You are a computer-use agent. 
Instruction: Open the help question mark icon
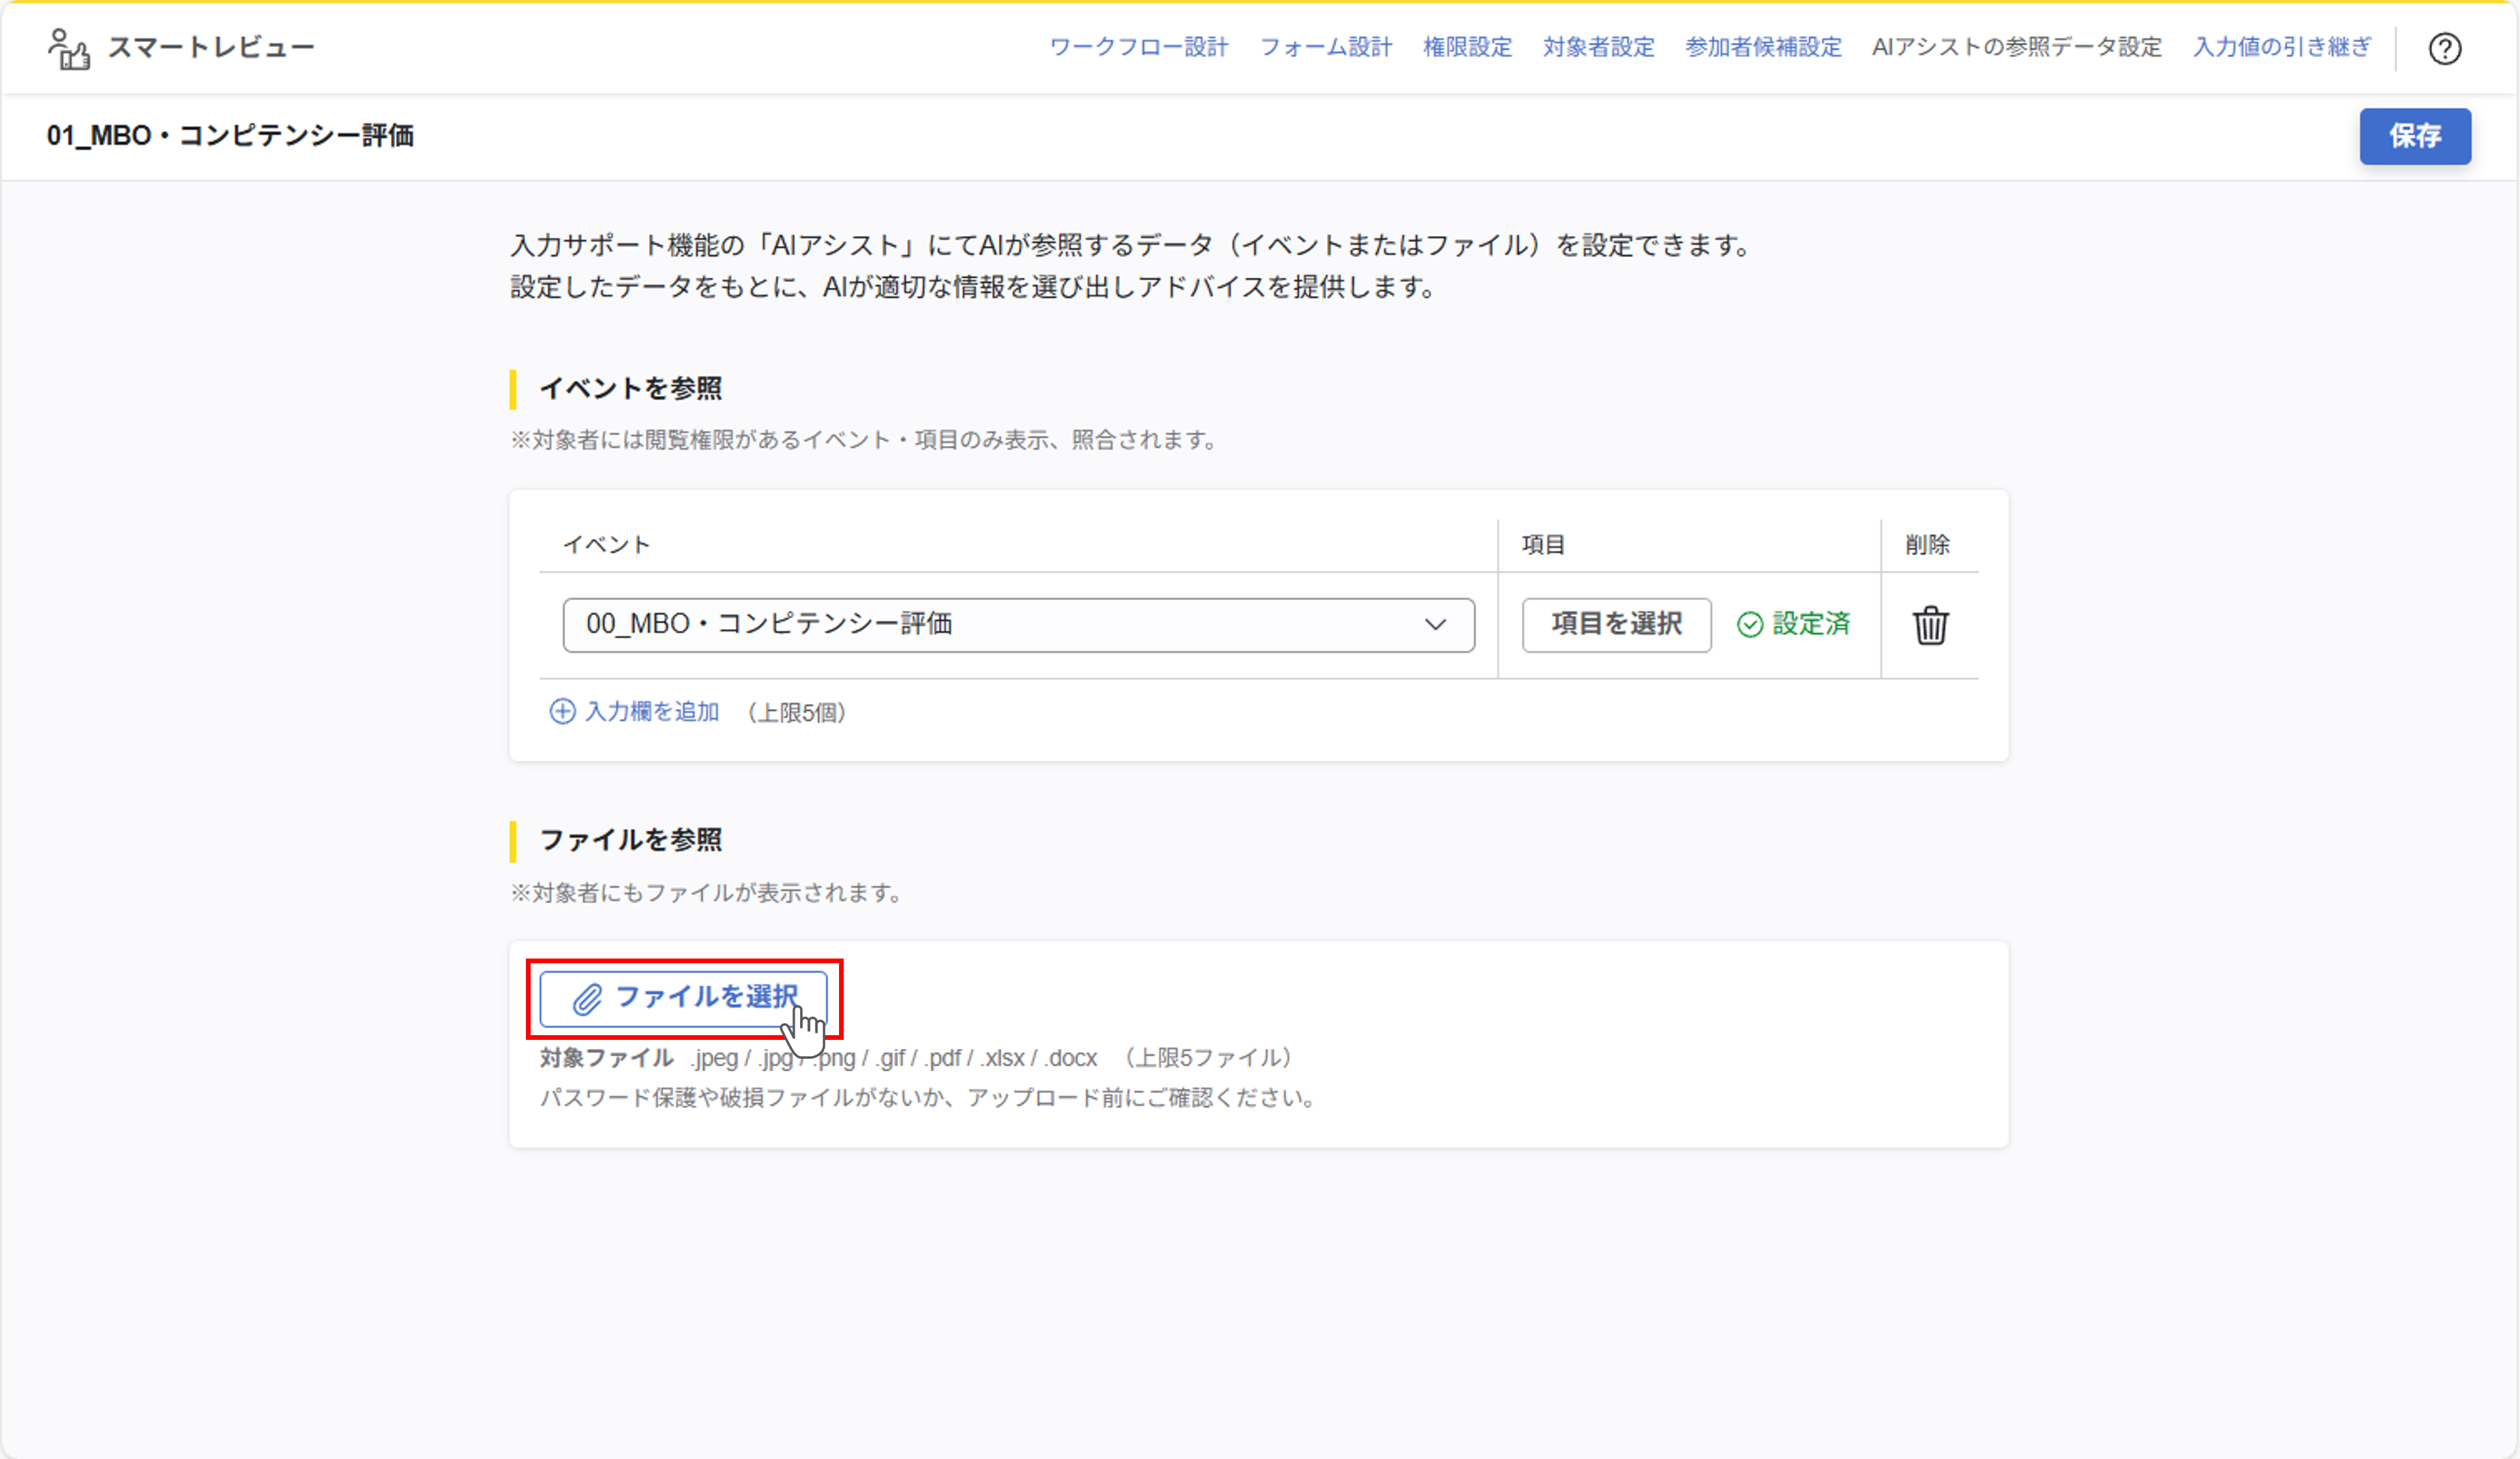coord(2444,48)
